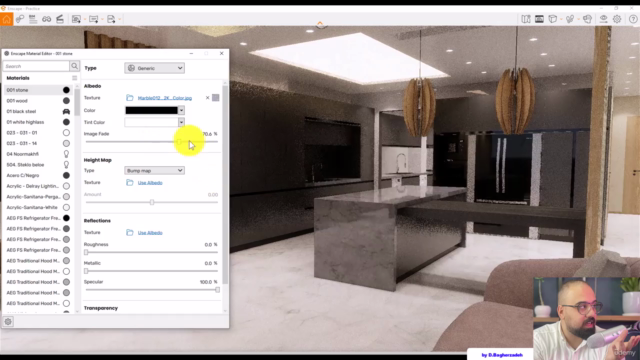640x360 pixels.
Task: Click the Materials list menu hamburger icon
Action: coord(74,78)
